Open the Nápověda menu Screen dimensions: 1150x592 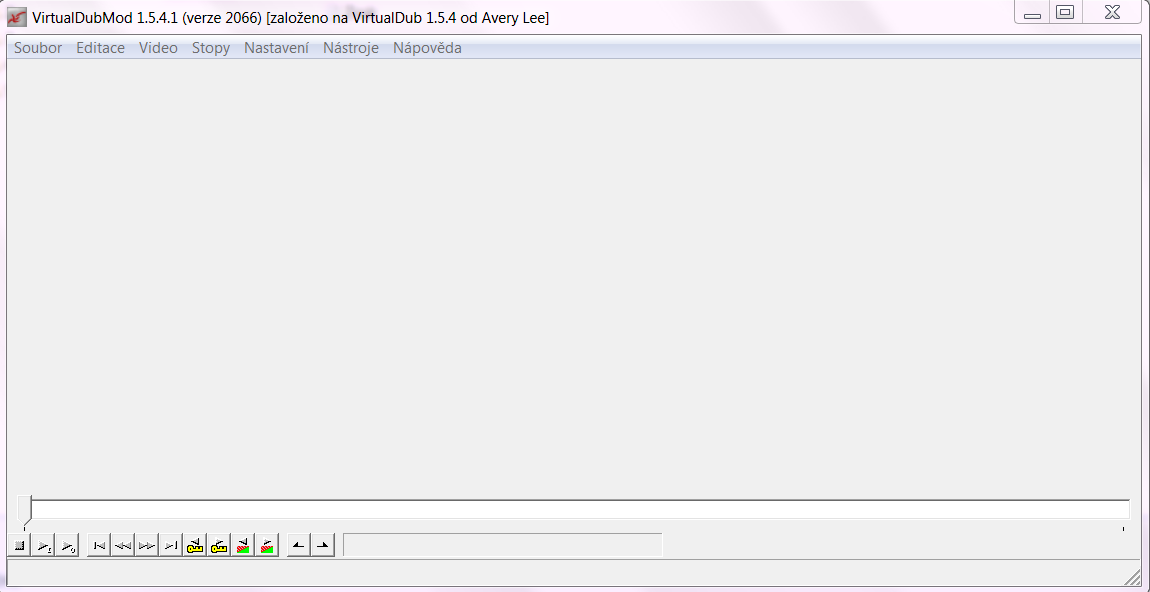[x=428, y=48]
